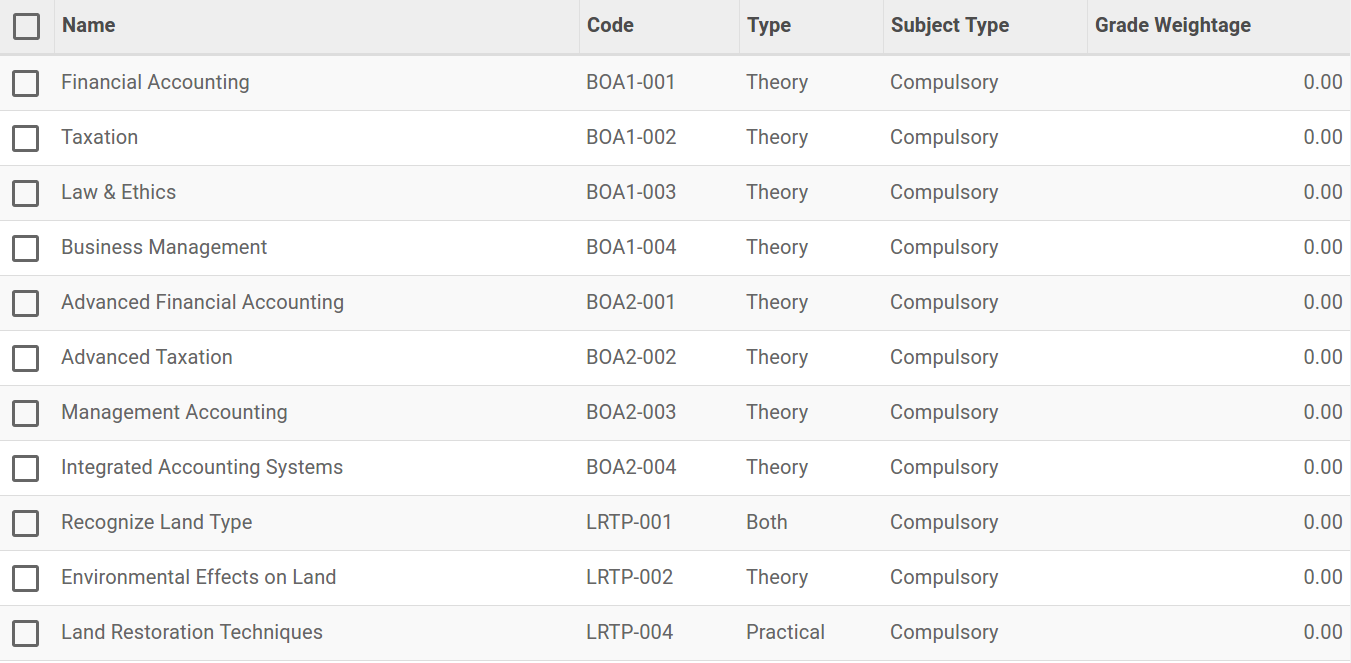
Task: Check the box beside Taxation
Action: [26, 138]
